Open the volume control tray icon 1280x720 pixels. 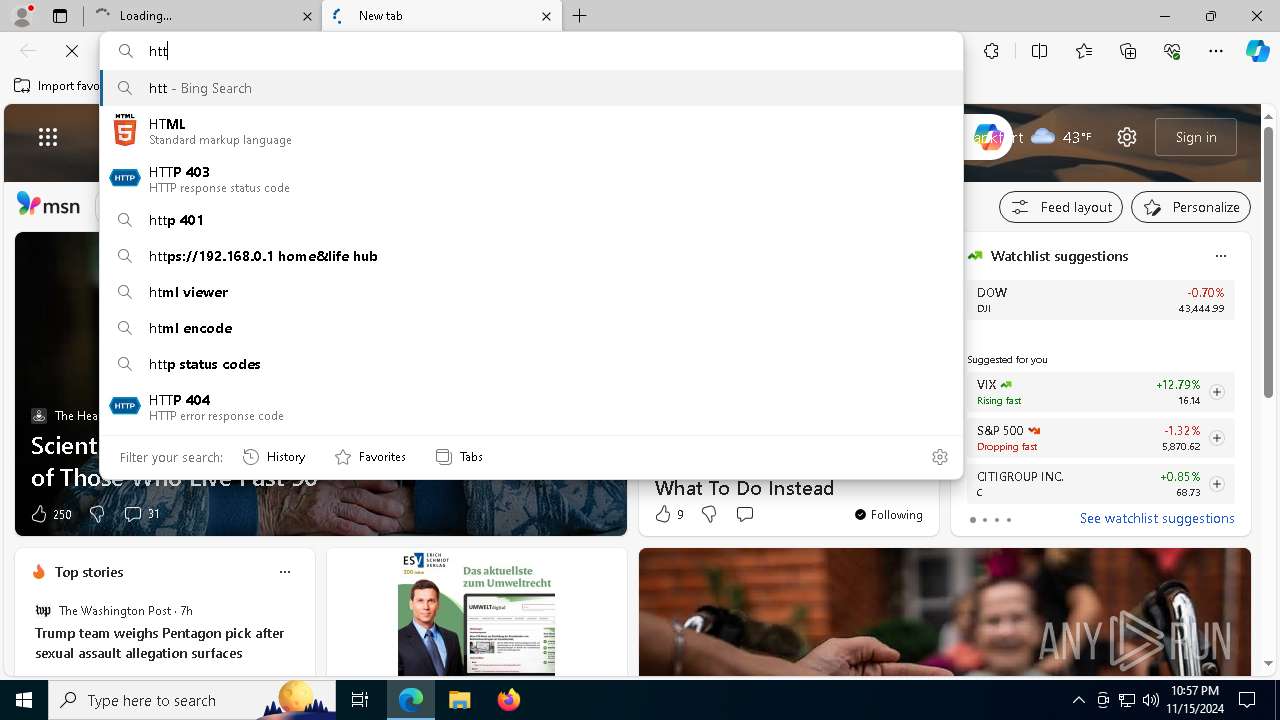(x=1150, y=700)
